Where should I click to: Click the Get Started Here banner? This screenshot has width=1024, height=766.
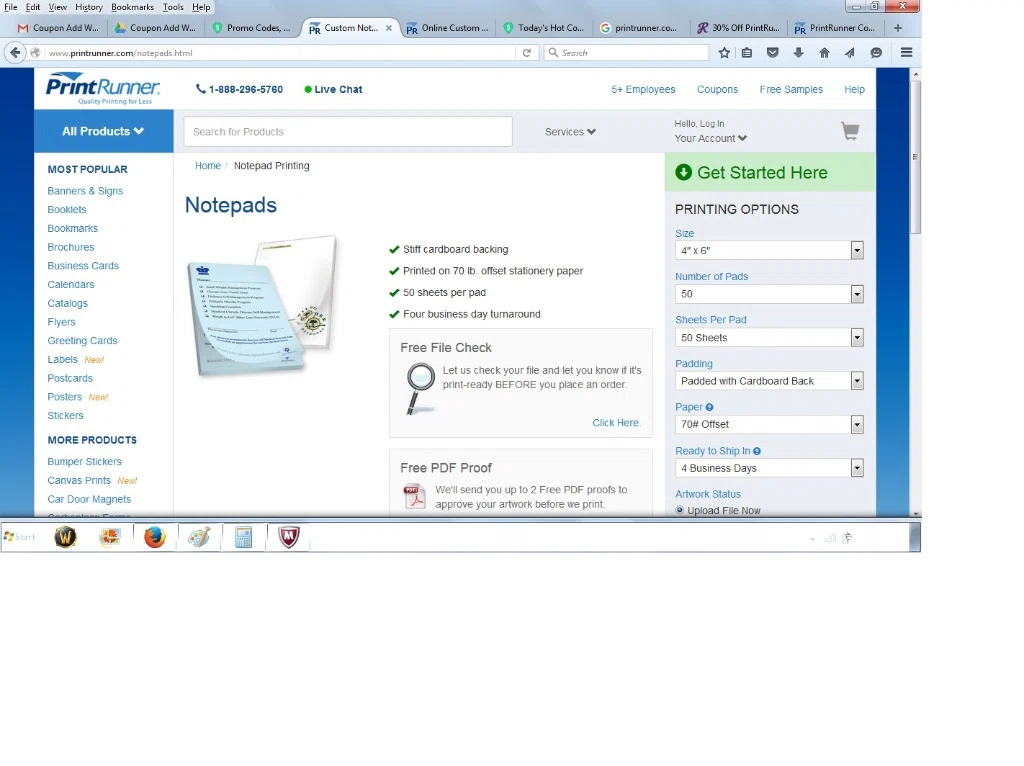click(x=770, y=172)
